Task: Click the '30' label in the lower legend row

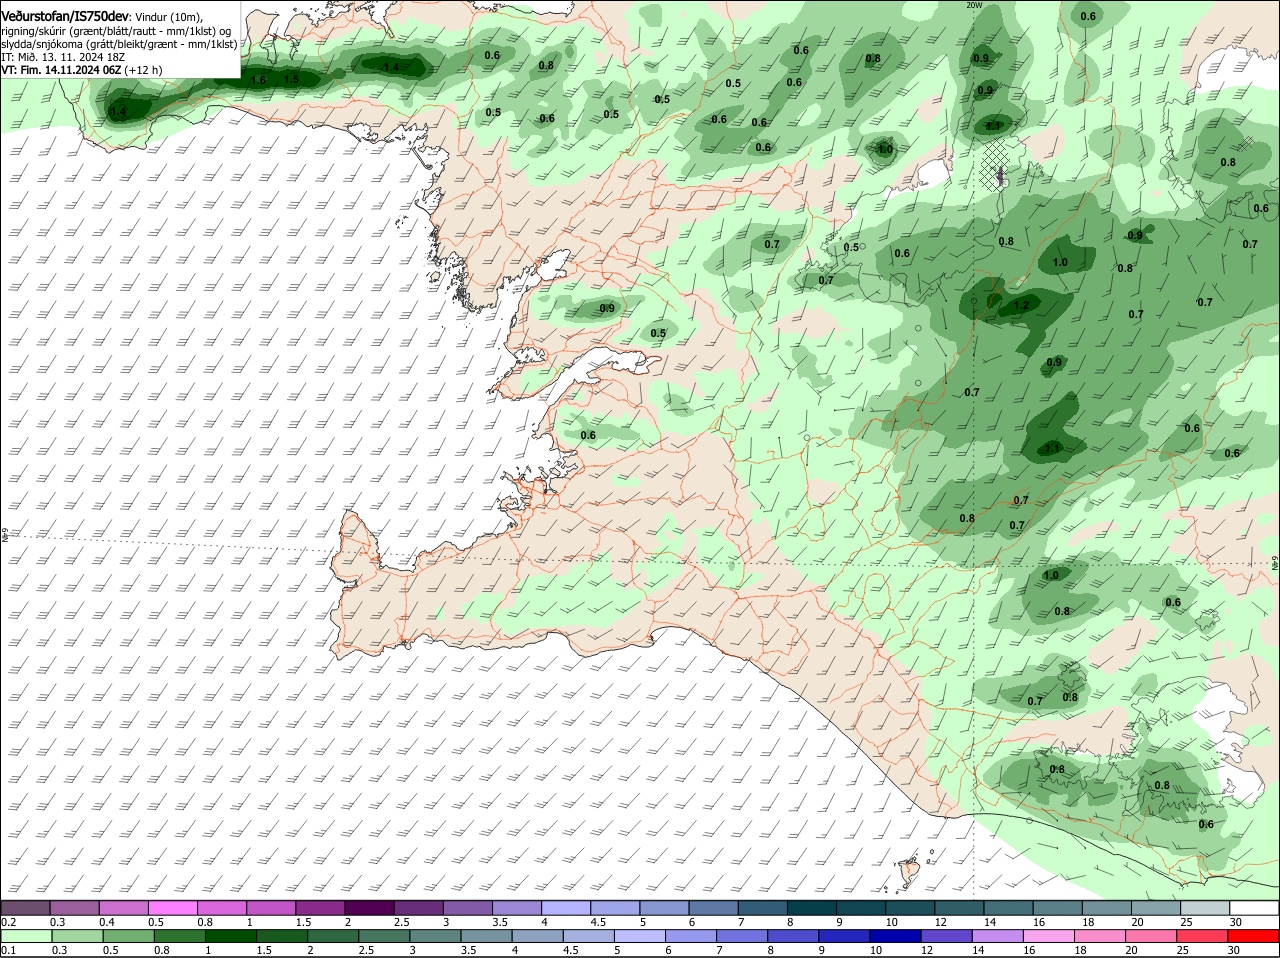Action: 1233,950
